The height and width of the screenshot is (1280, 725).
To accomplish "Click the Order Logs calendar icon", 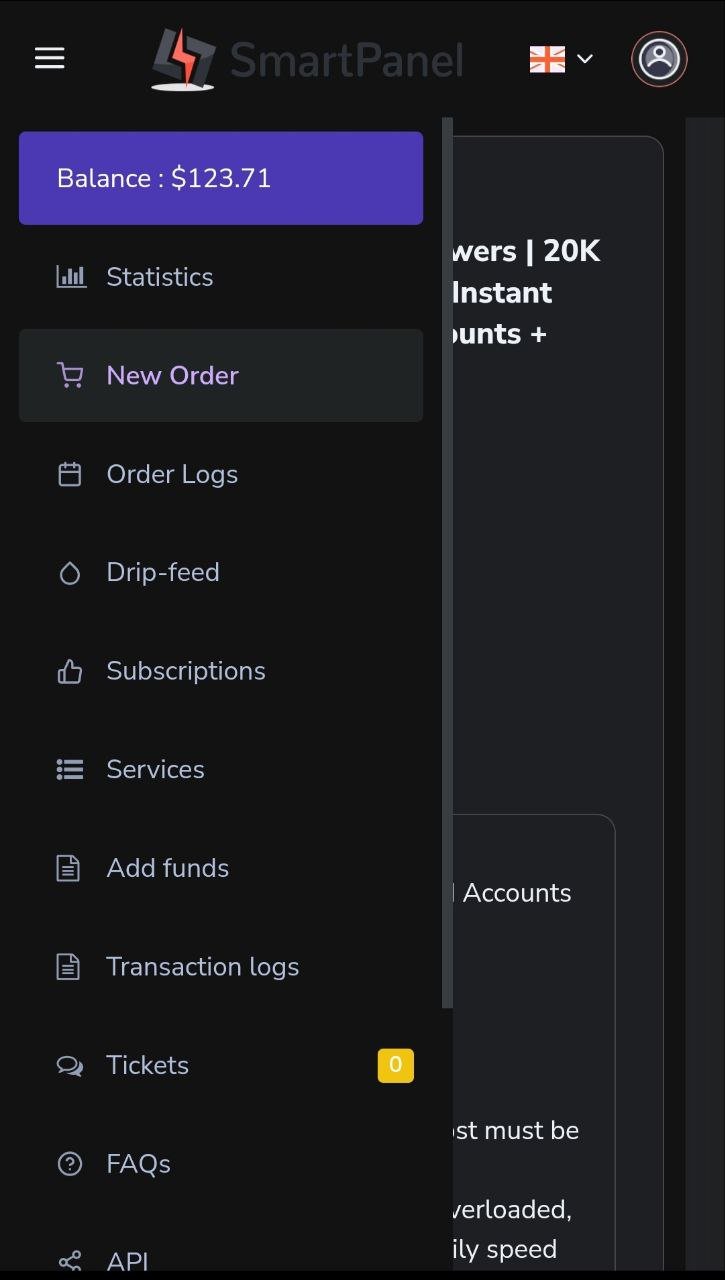I will pos(70,474).
